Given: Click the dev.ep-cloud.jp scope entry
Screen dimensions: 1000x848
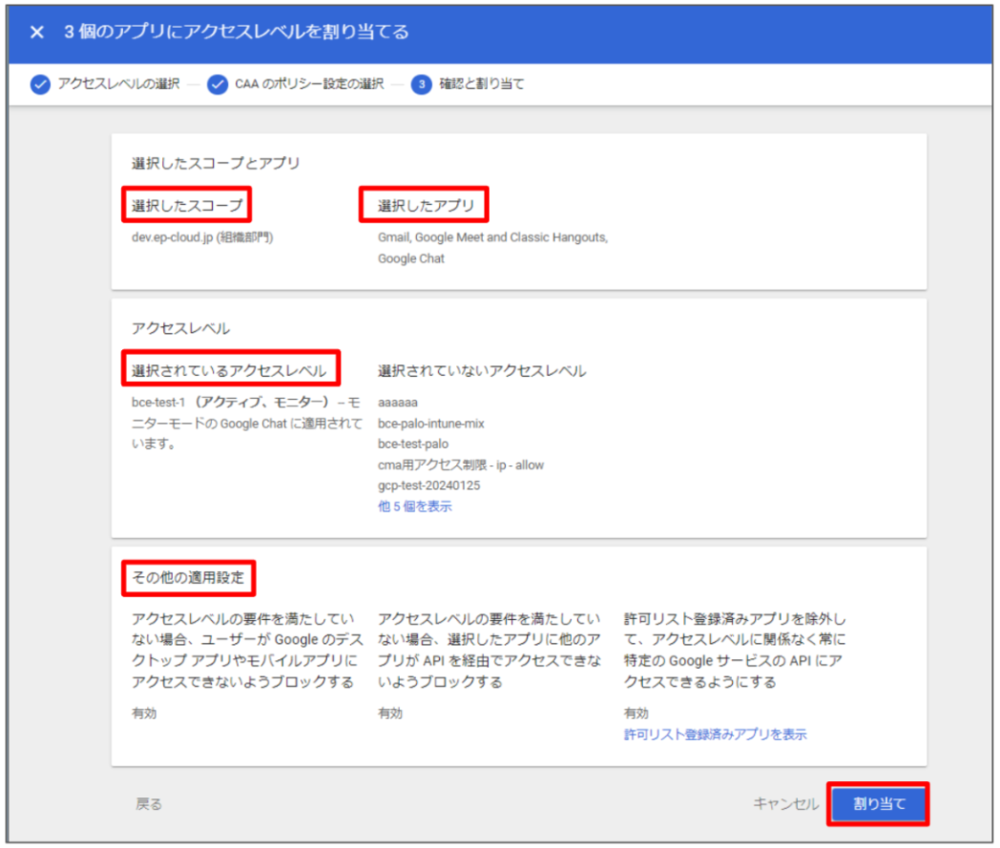Looking at the screenshot, I should [202, 238].
